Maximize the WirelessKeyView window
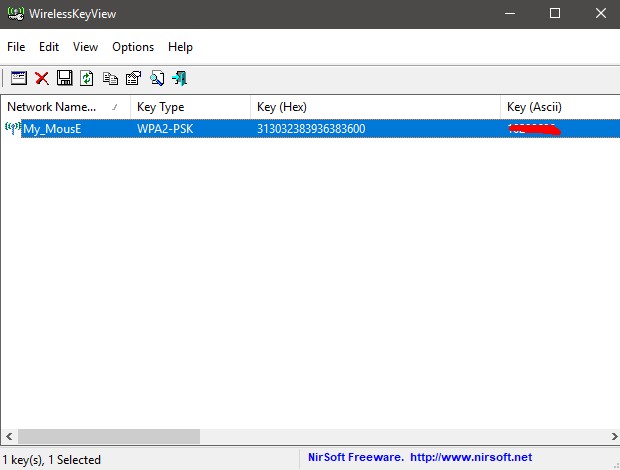 [x=555, y=13]
